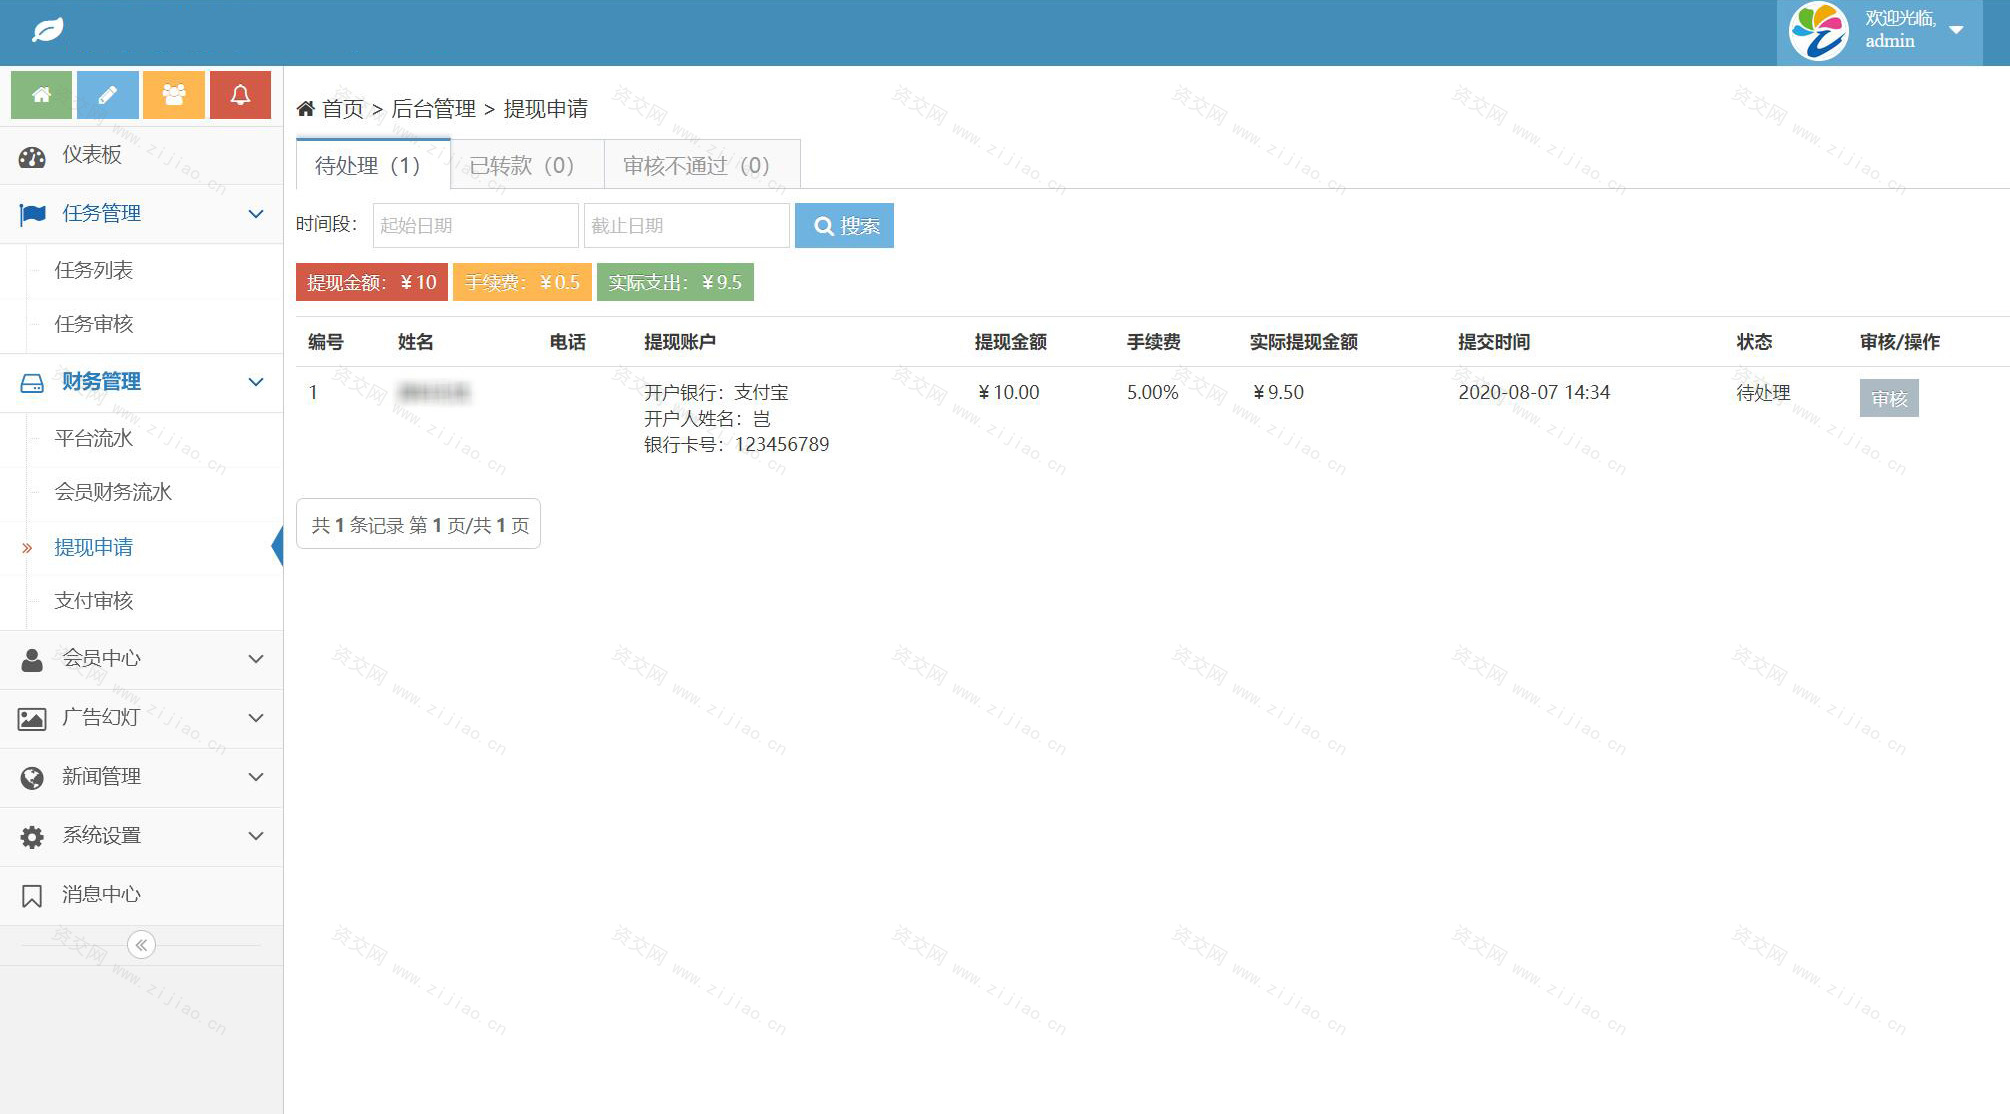Click the bookmark icon beside 消息中心
2010x1114 pixels.
[x=32, y=896]
